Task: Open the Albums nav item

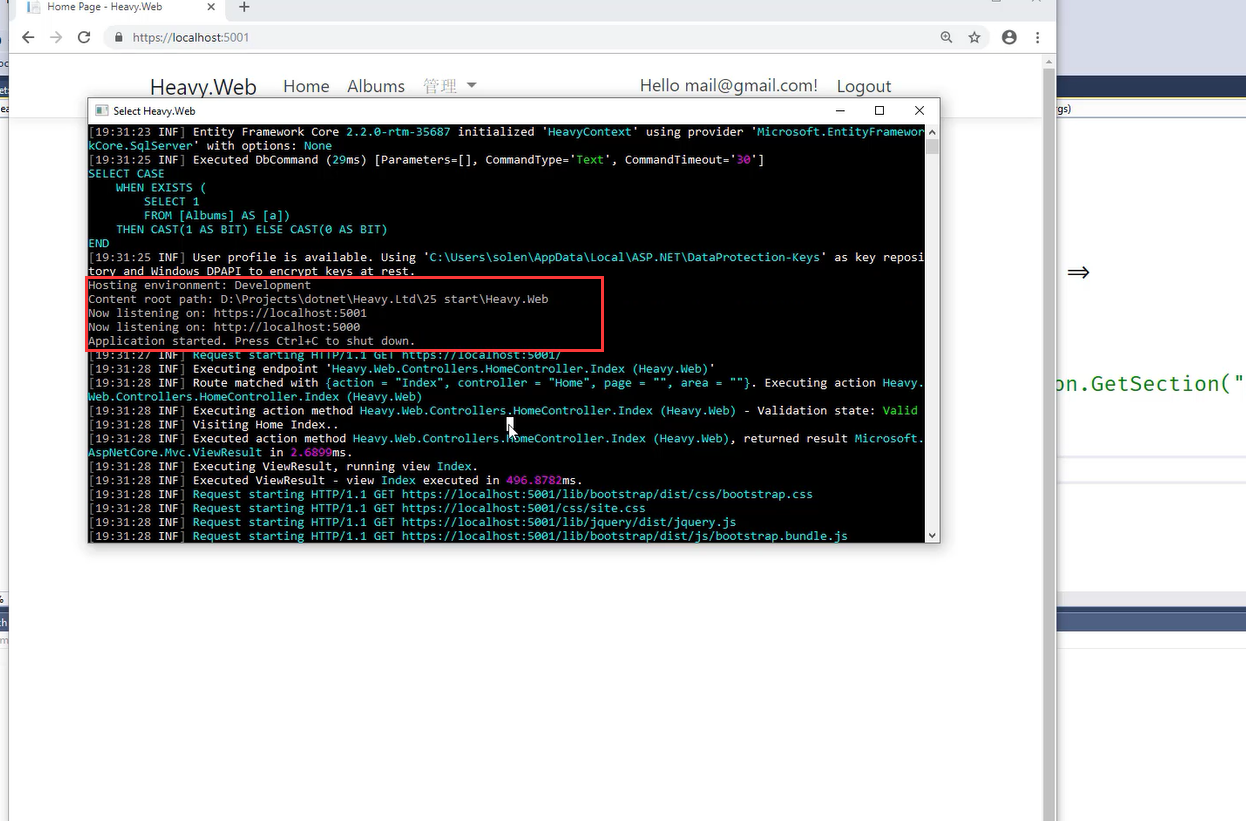Action: [x=376, y=86]
